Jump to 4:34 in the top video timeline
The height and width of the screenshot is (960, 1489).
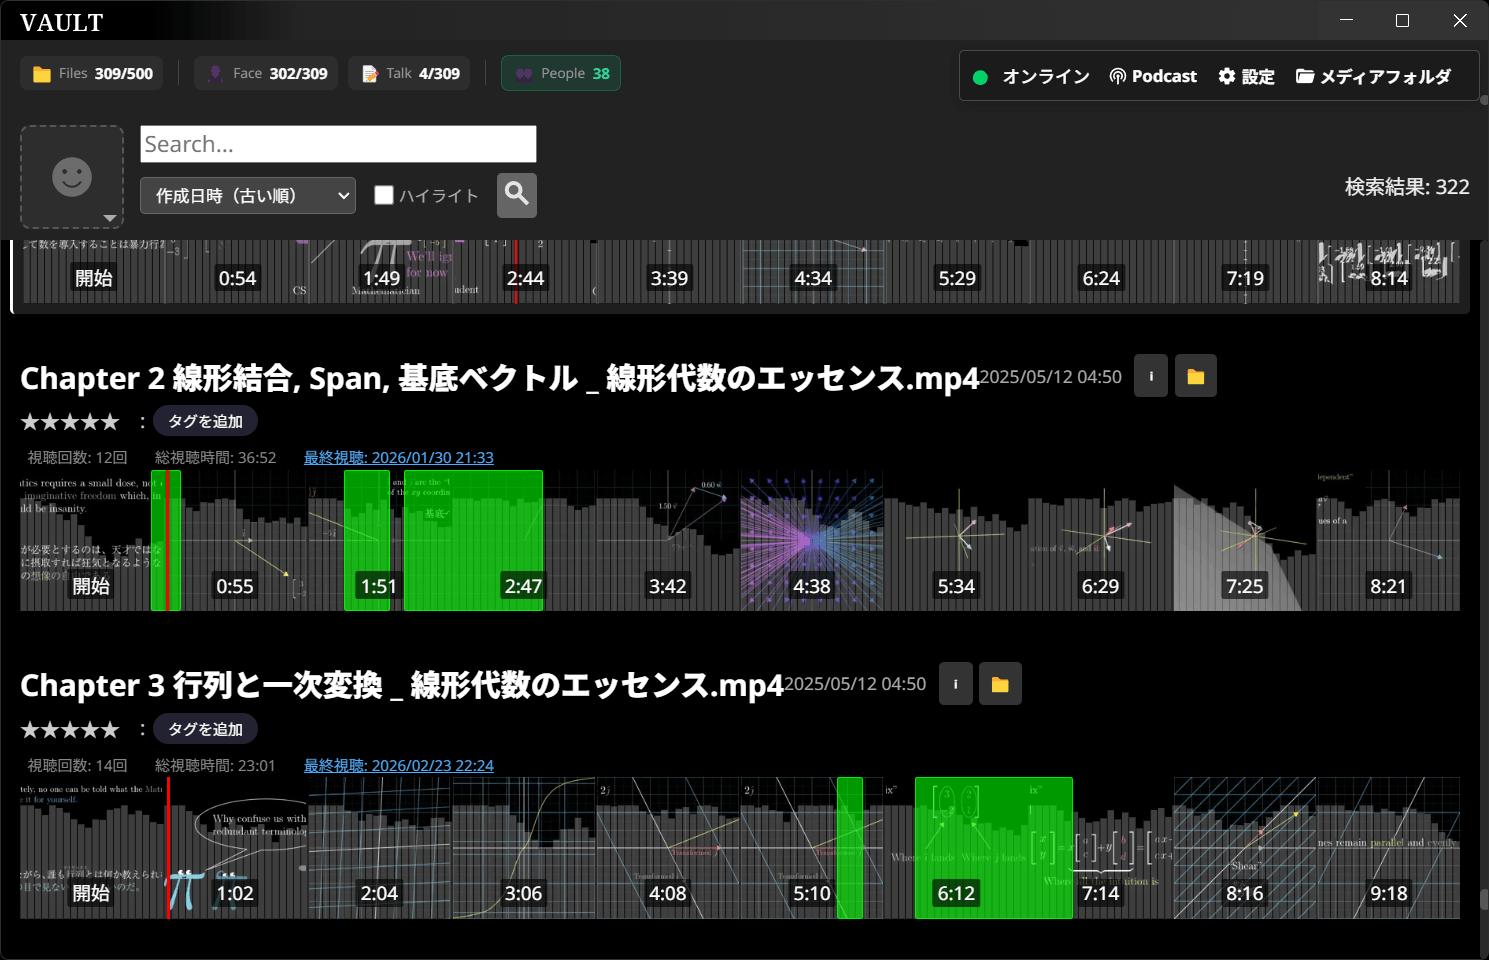813,278
